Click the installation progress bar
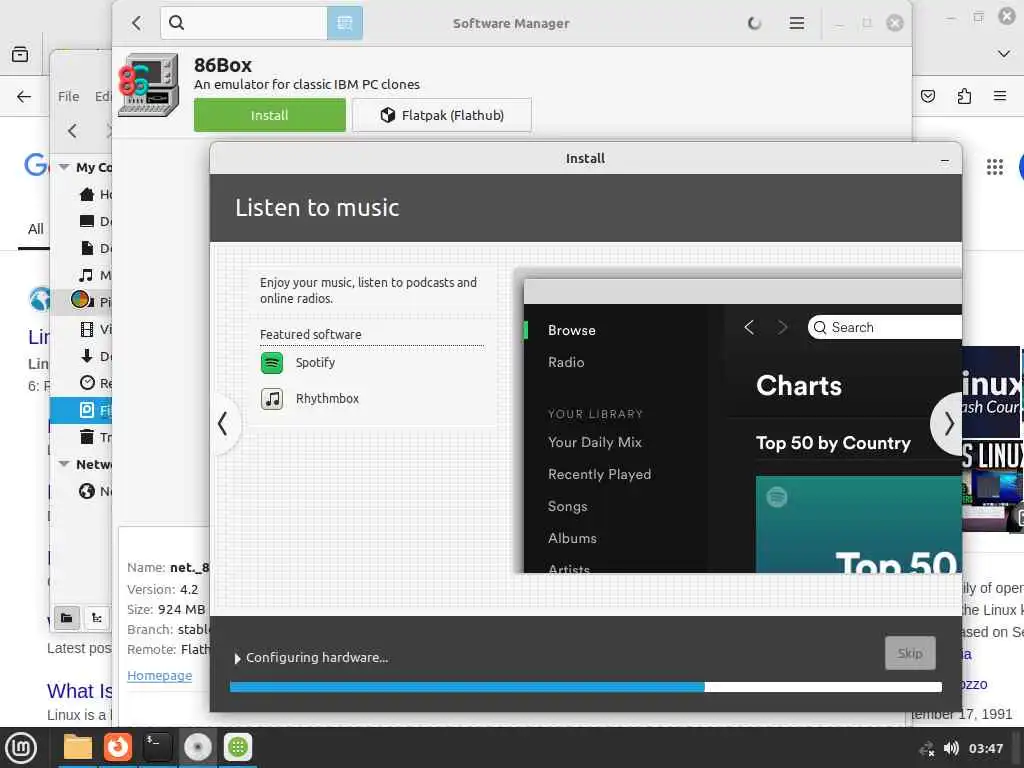1024x768 pixels. [586, 687]
